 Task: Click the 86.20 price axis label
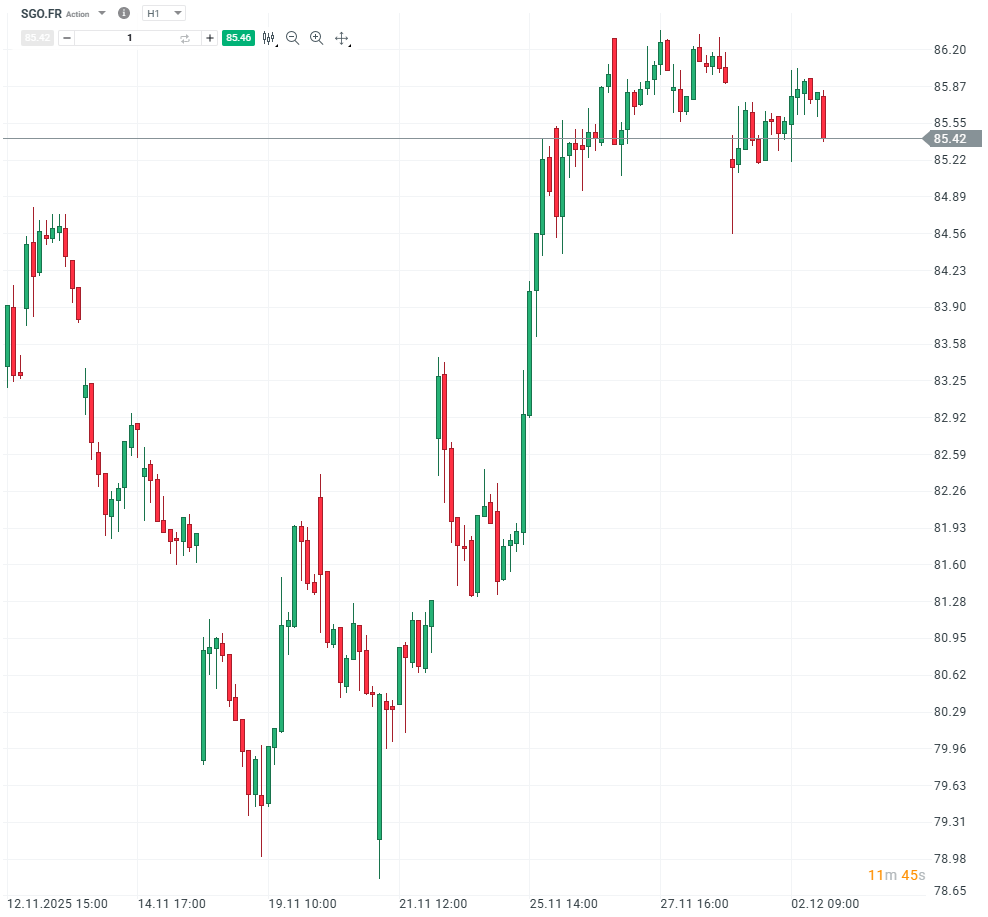pyautogui.click(x=949, y=50)
